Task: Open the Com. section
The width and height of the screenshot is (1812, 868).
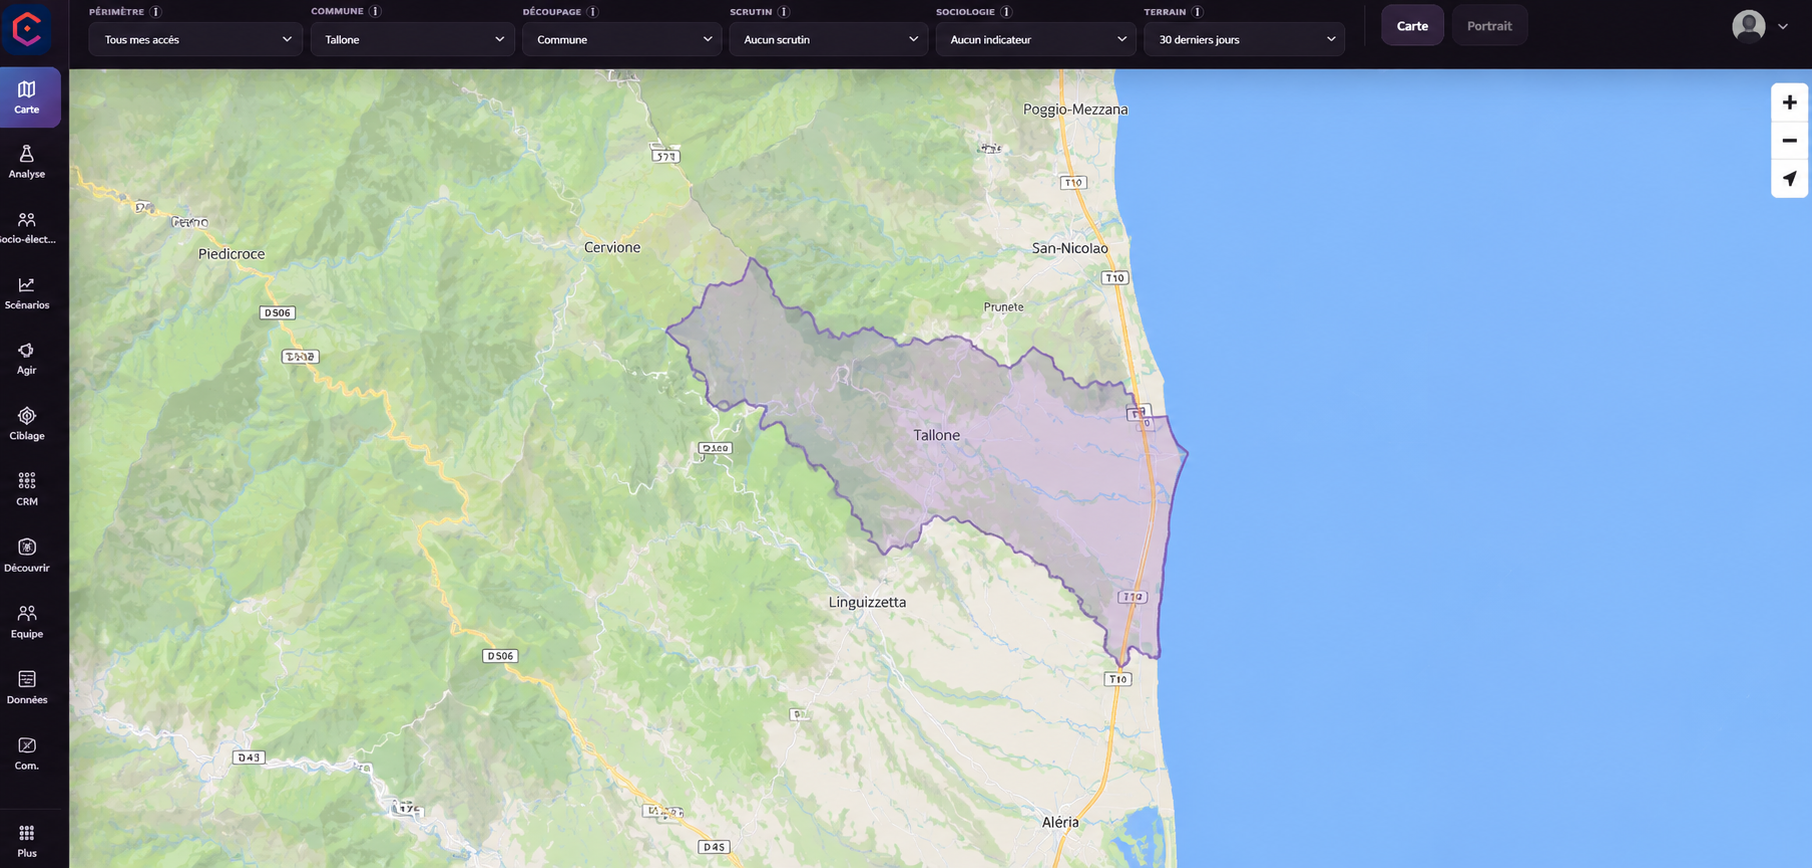Action: (x=27, y=754)
